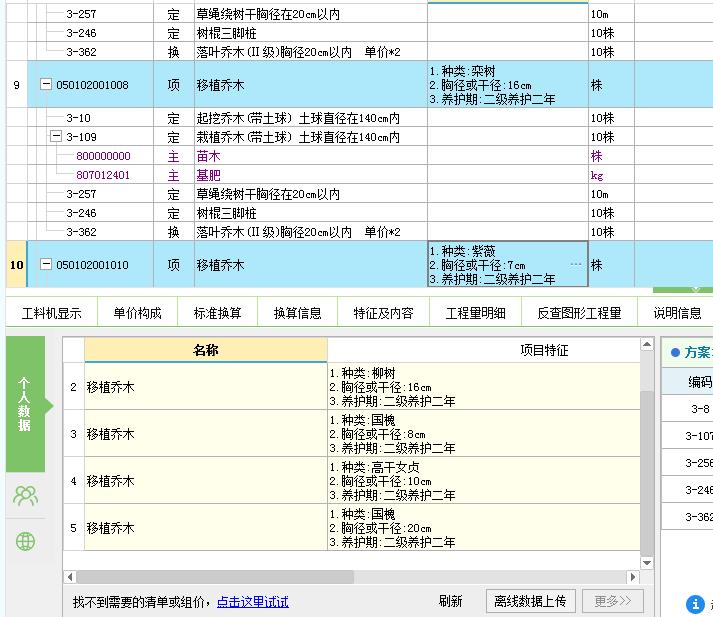Click feature cell with 国槐 20cm
The image size is (713, 617).
pos(484,527)
